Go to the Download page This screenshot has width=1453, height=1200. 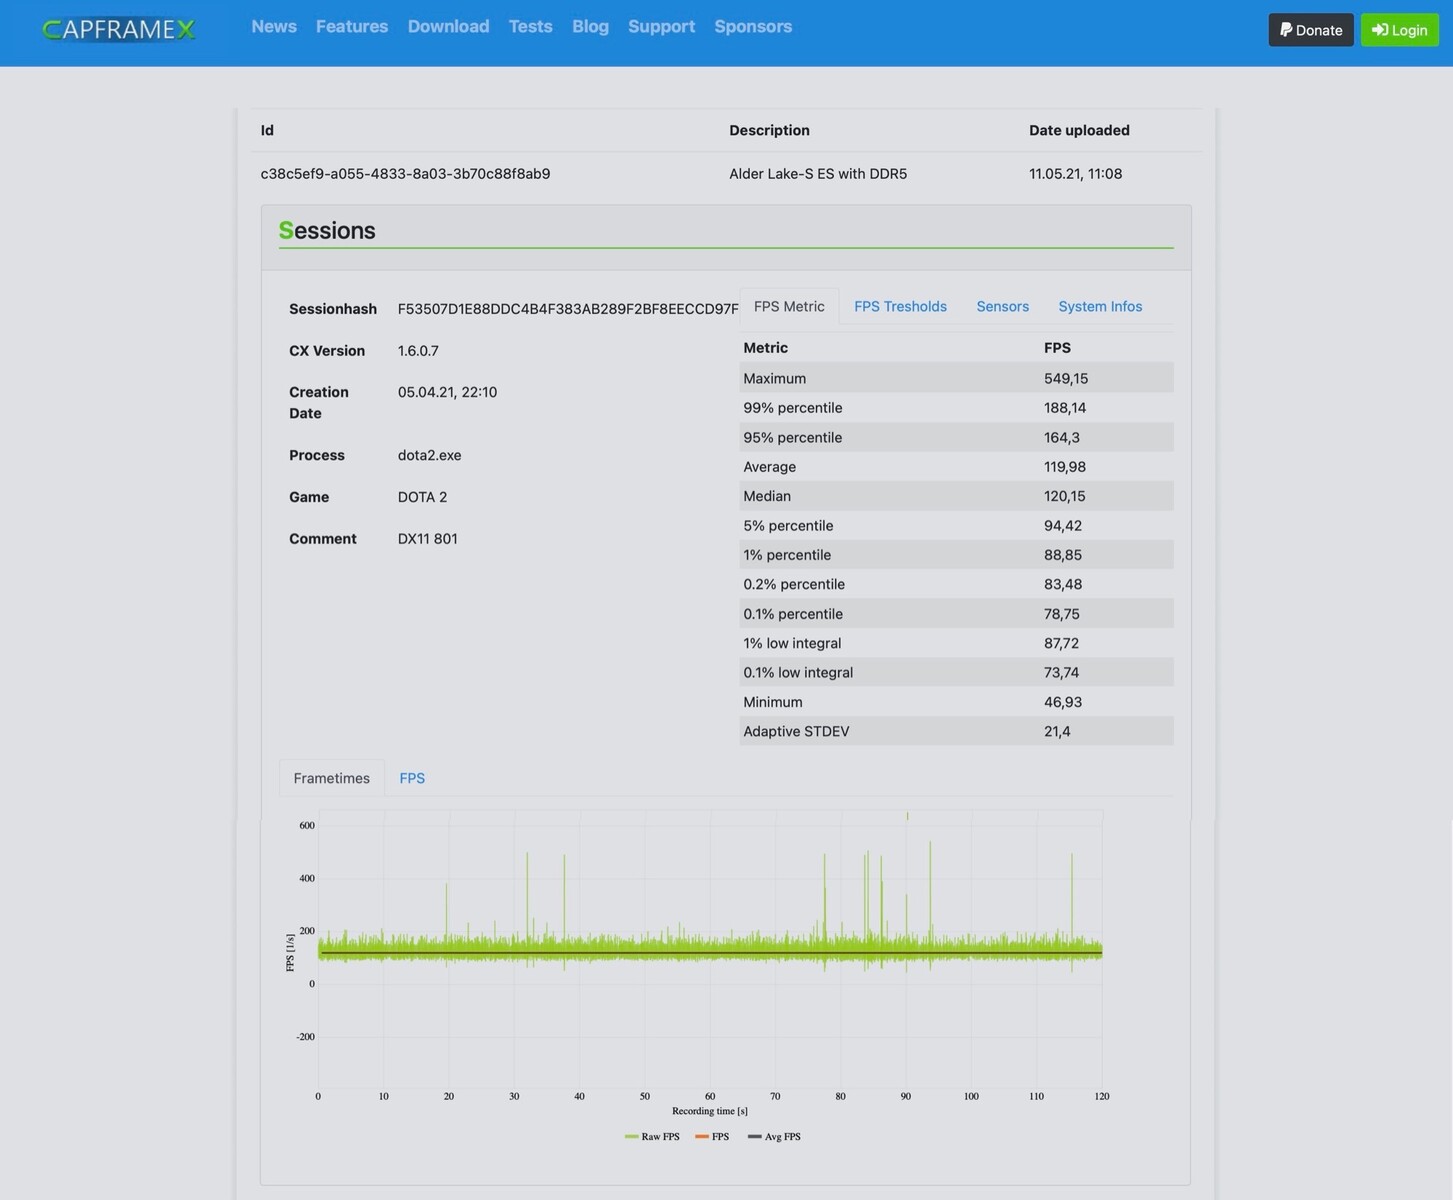448,27
